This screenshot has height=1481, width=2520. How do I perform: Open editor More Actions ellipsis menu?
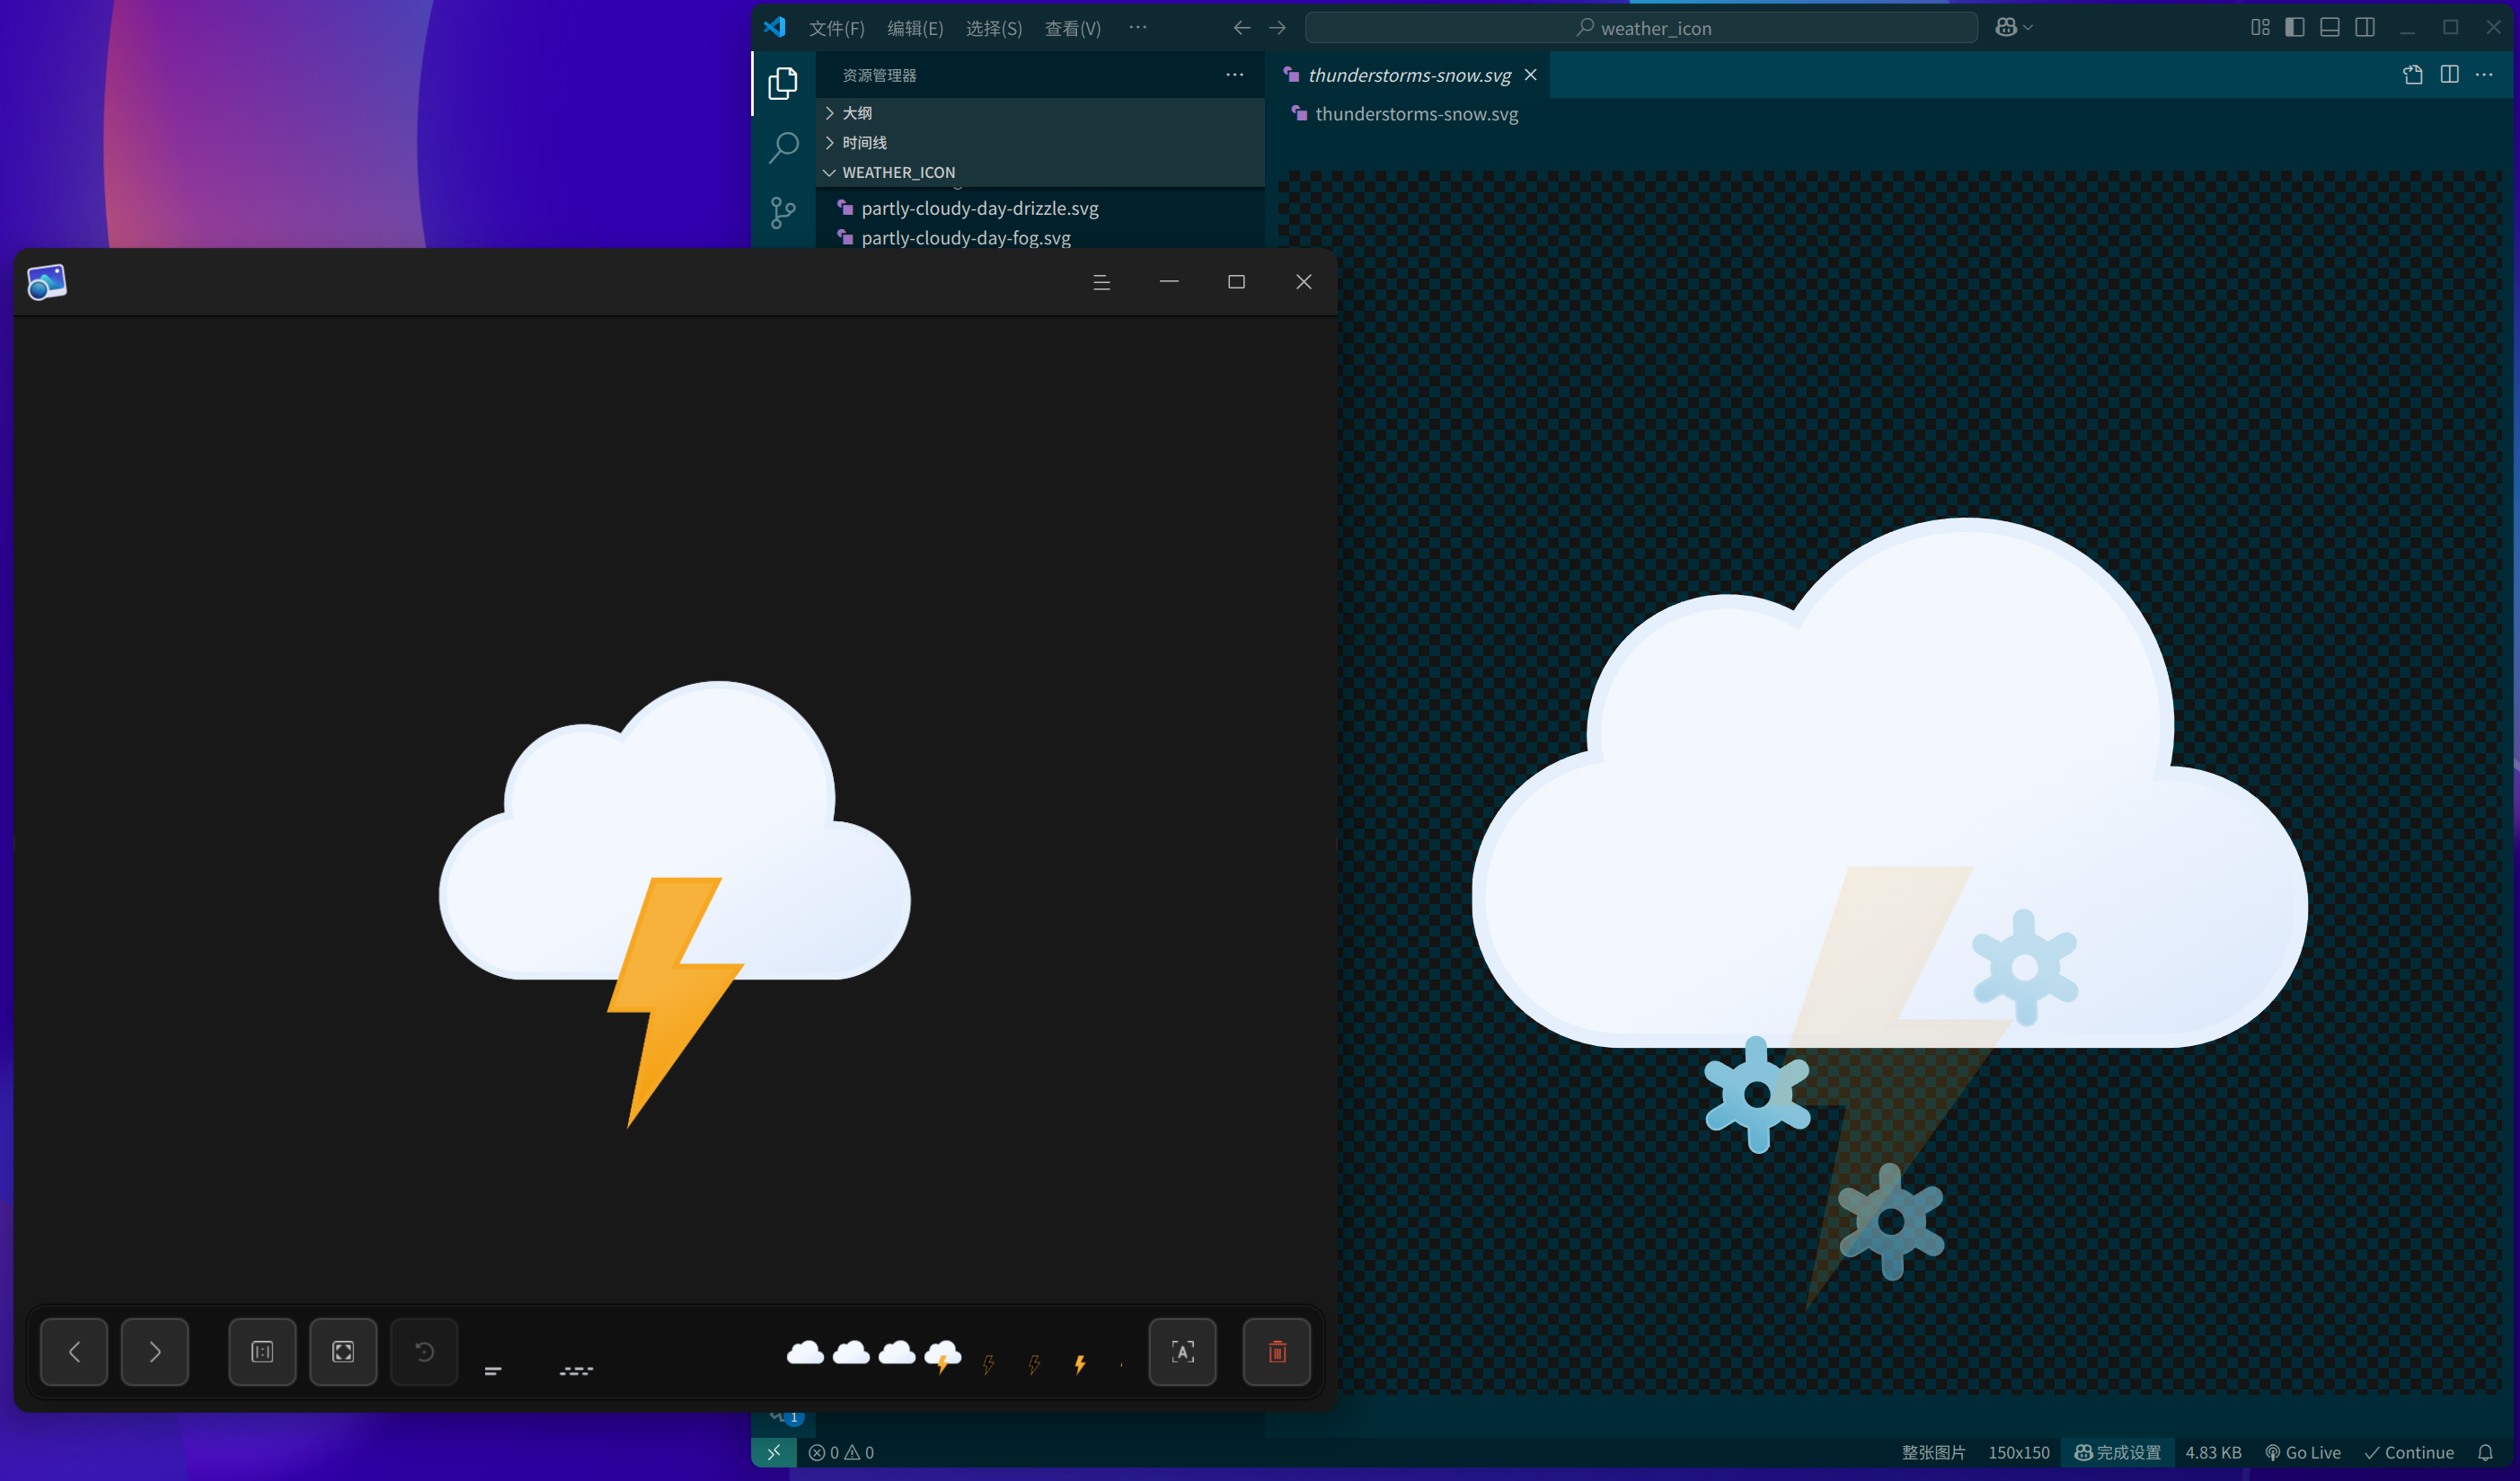[x=2484, y=75]
